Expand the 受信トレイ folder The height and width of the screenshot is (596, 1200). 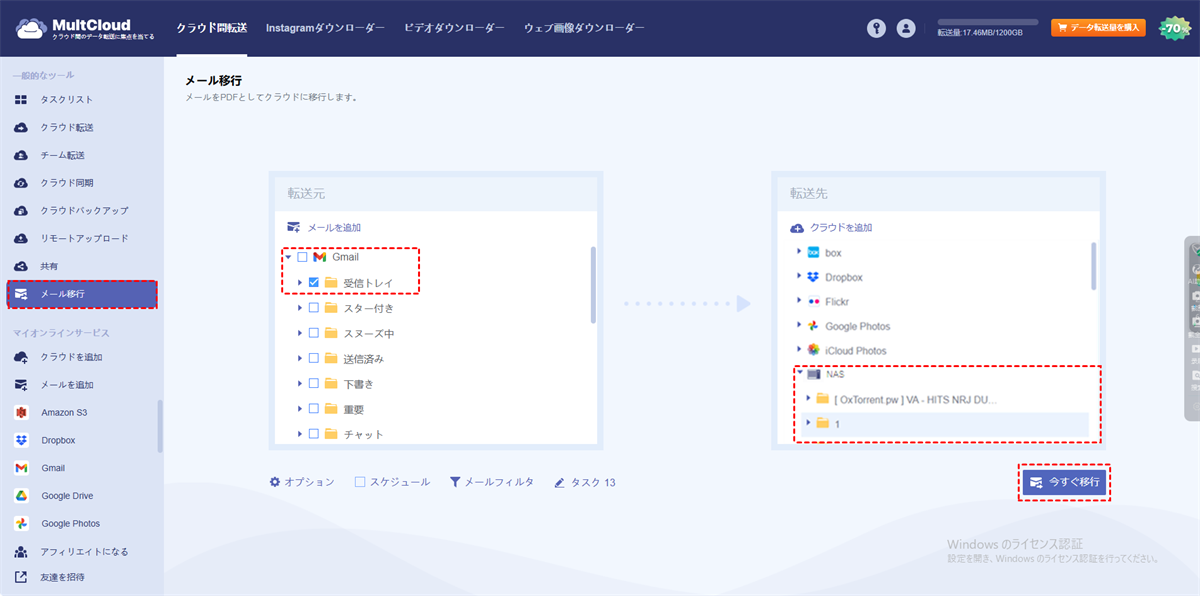[x=300, y=283]
